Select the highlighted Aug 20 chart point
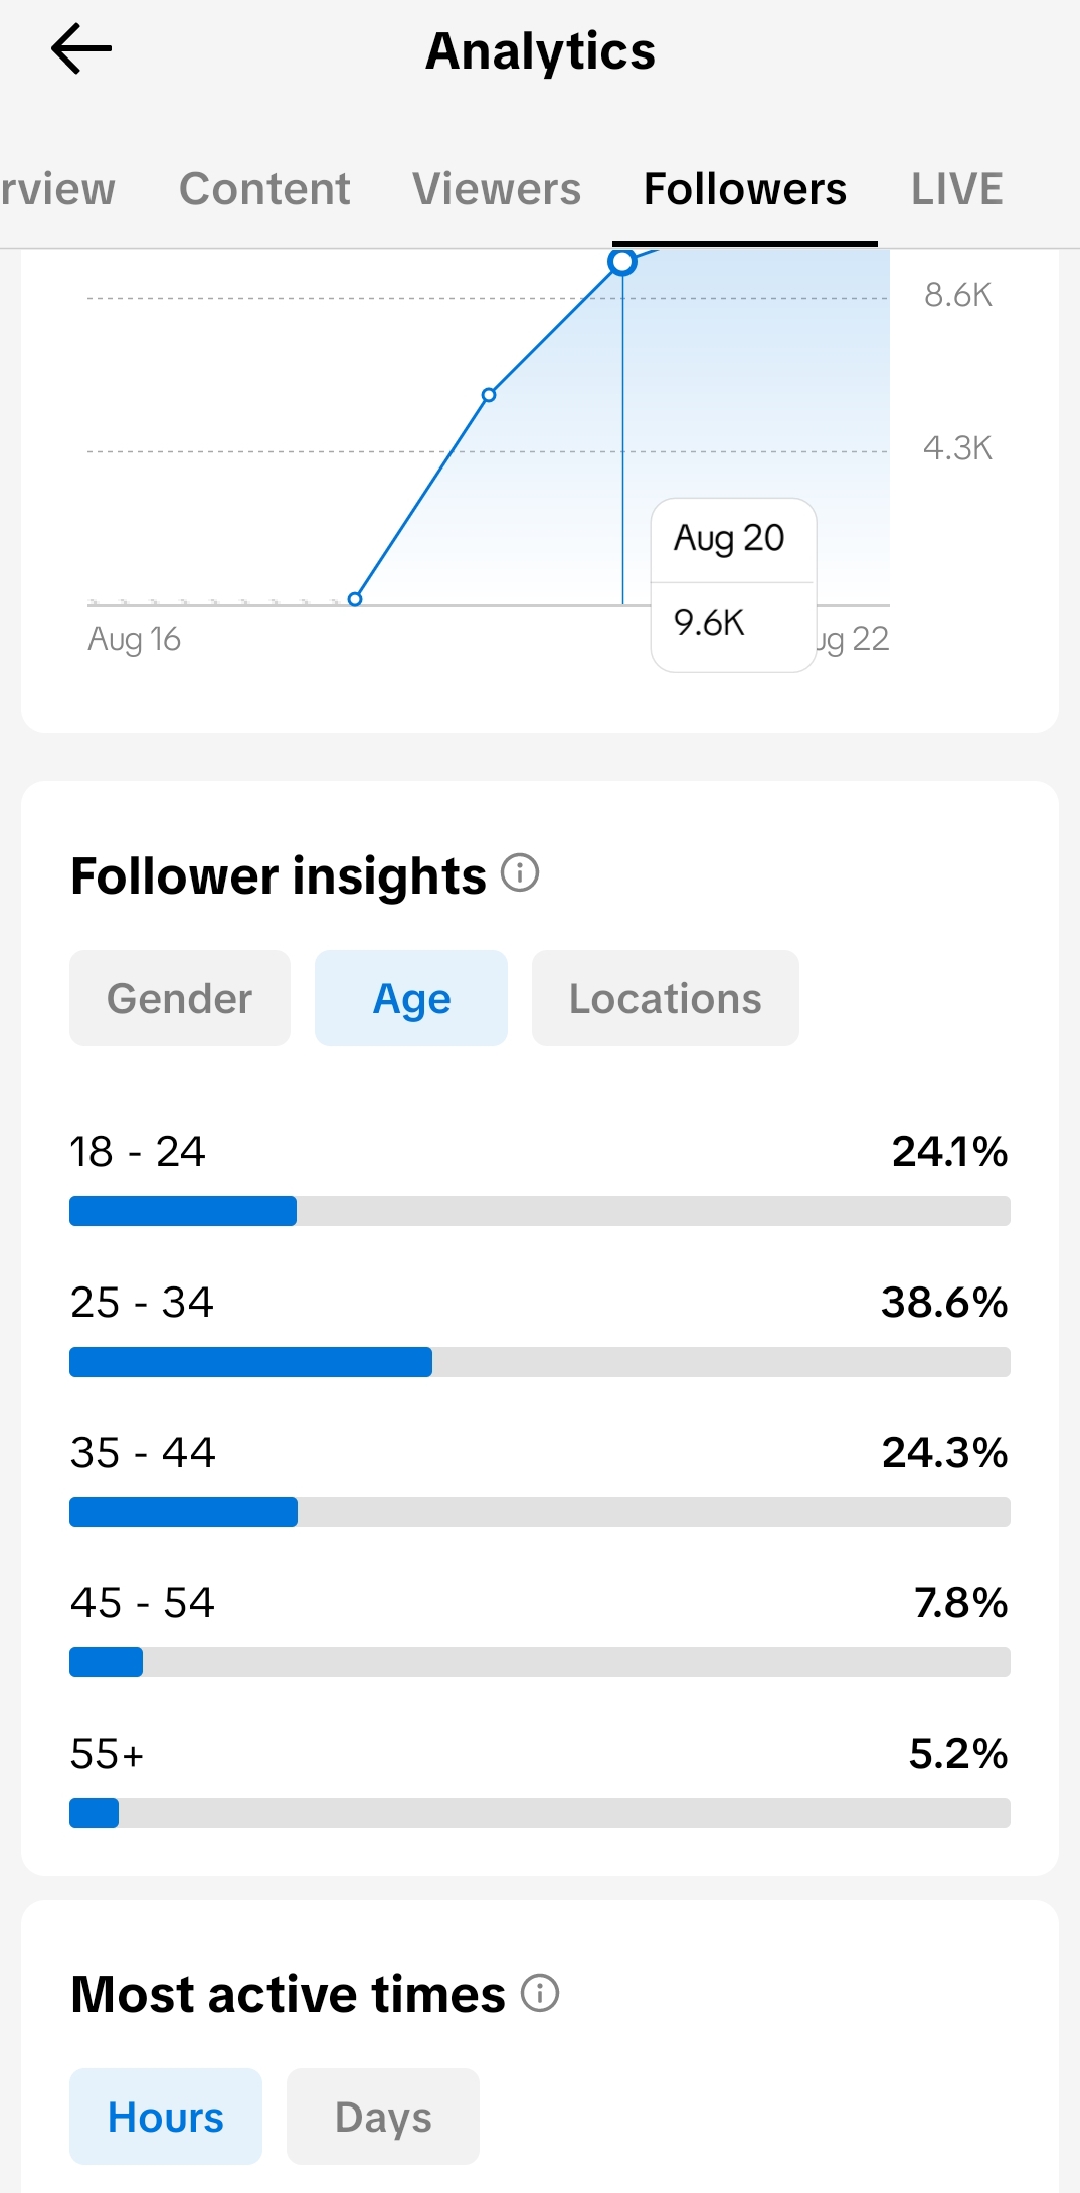Viewport: 1080px width, 2193px height. 623,262
